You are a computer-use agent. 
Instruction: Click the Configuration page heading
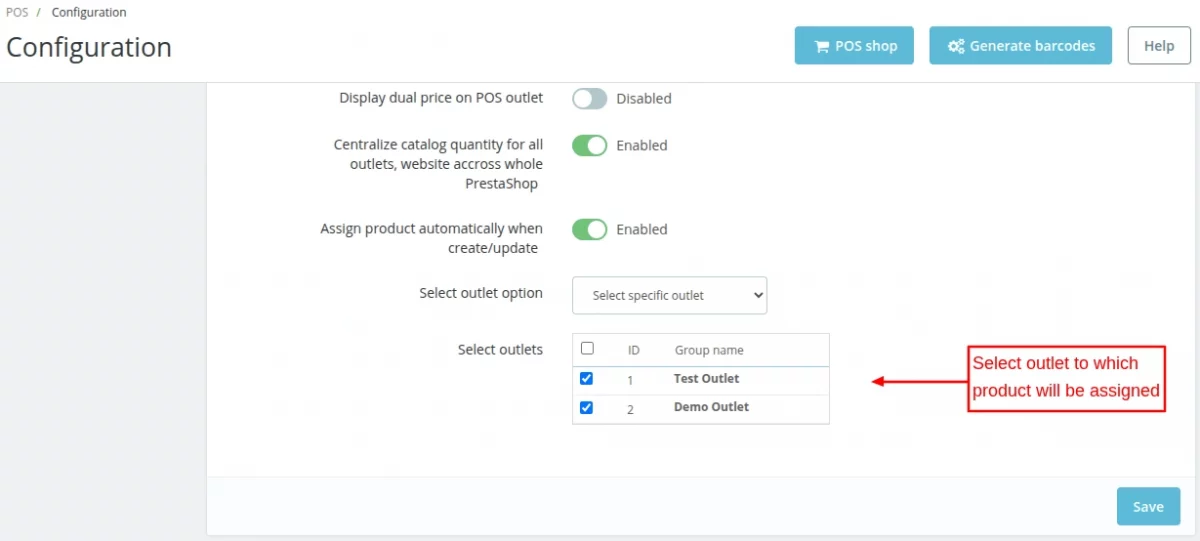(89, 48)
